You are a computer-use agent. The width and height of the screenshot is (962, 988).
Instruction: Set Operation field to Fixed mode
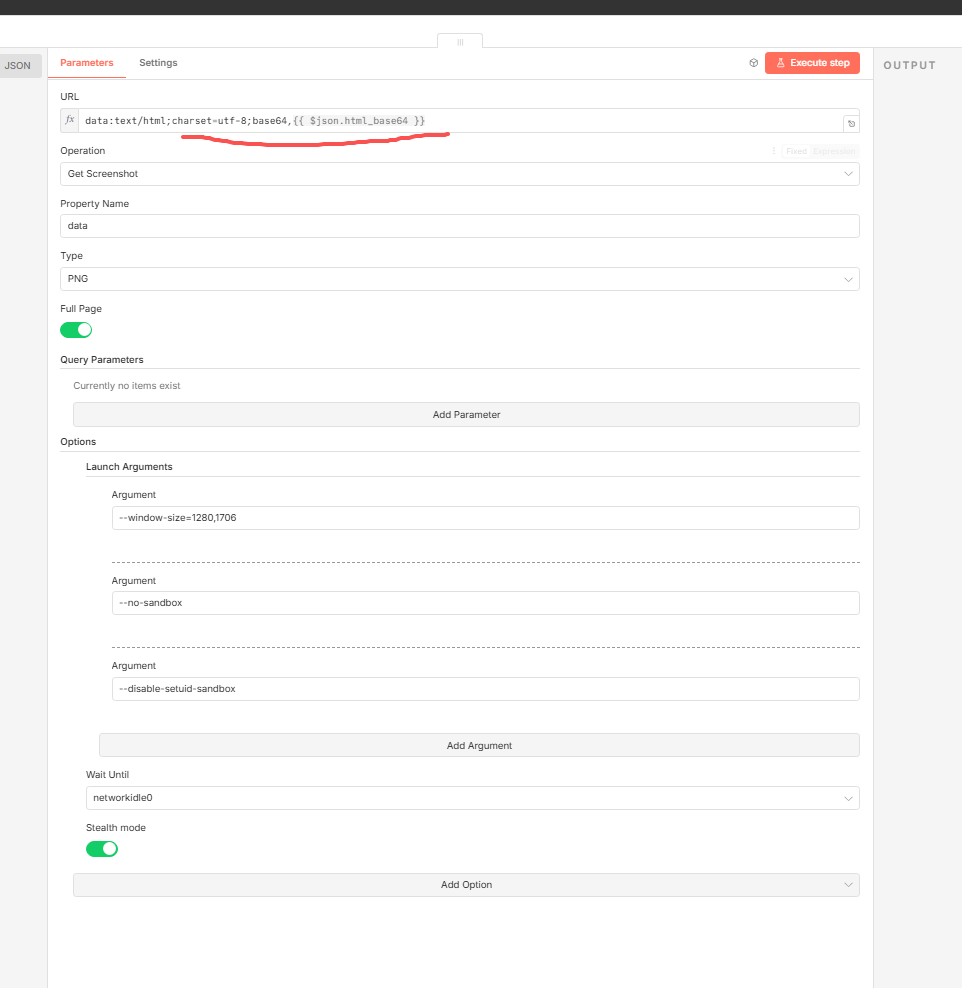796,151
